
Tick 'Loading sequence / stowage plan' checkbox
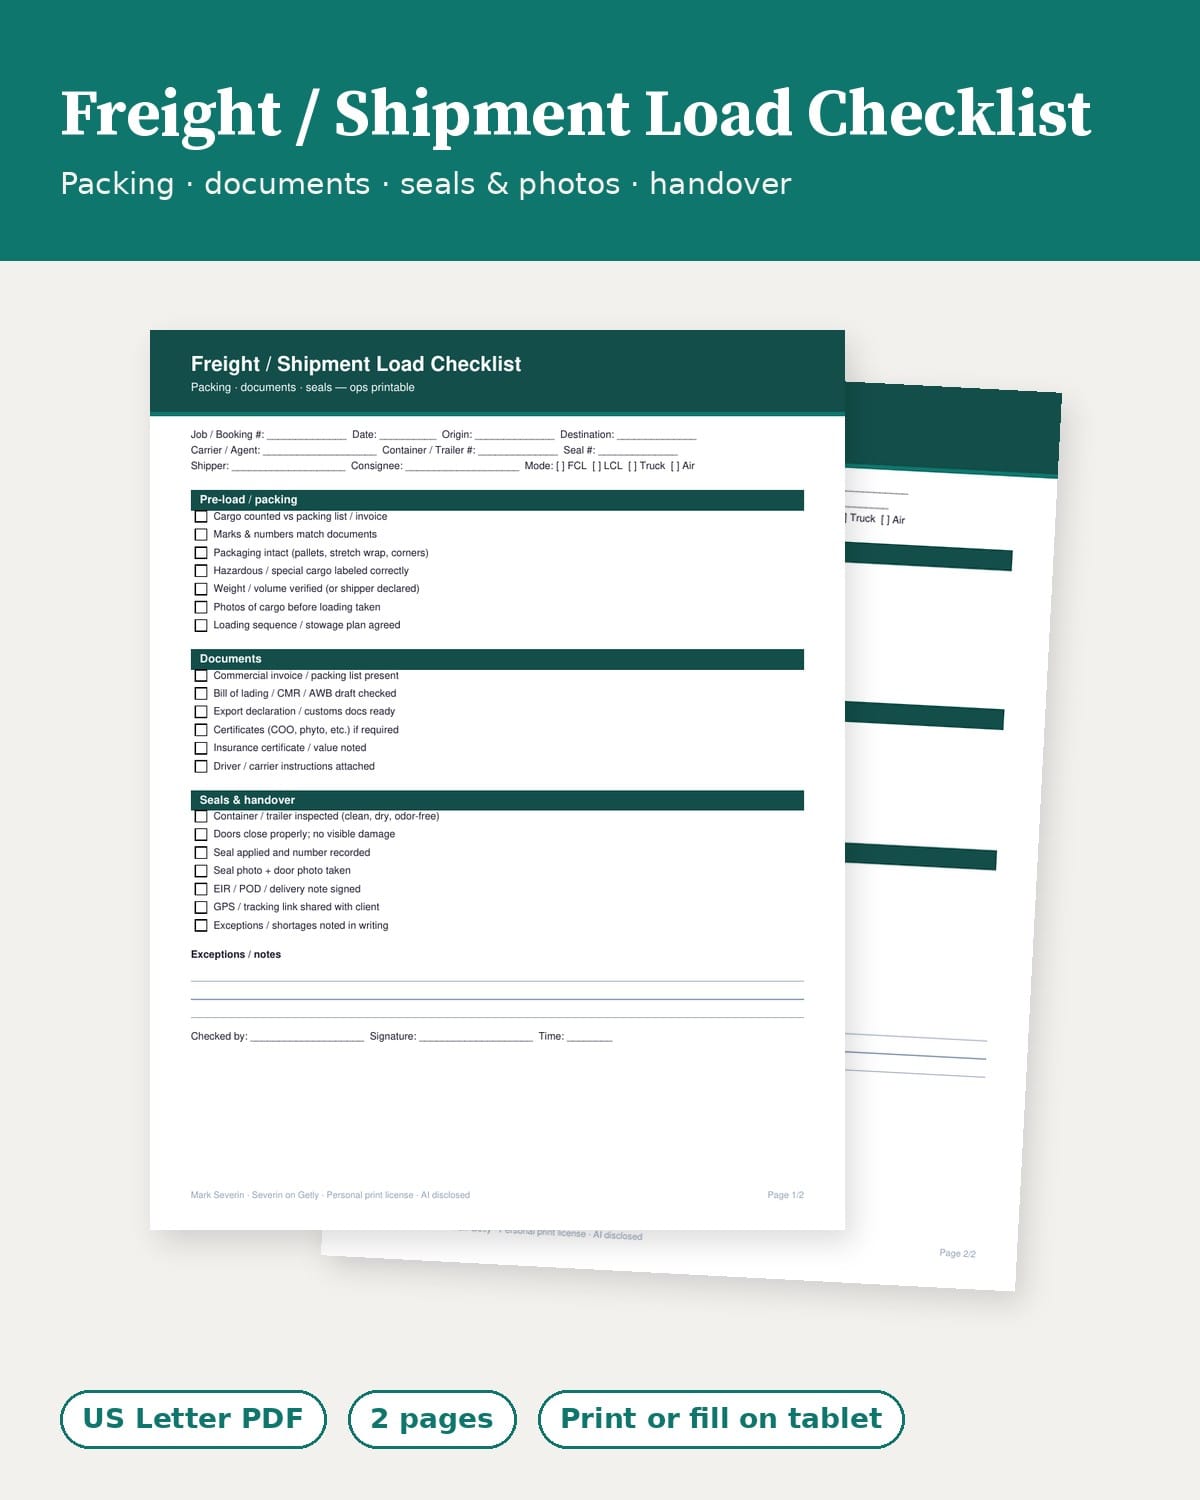[x=201, y=625]
